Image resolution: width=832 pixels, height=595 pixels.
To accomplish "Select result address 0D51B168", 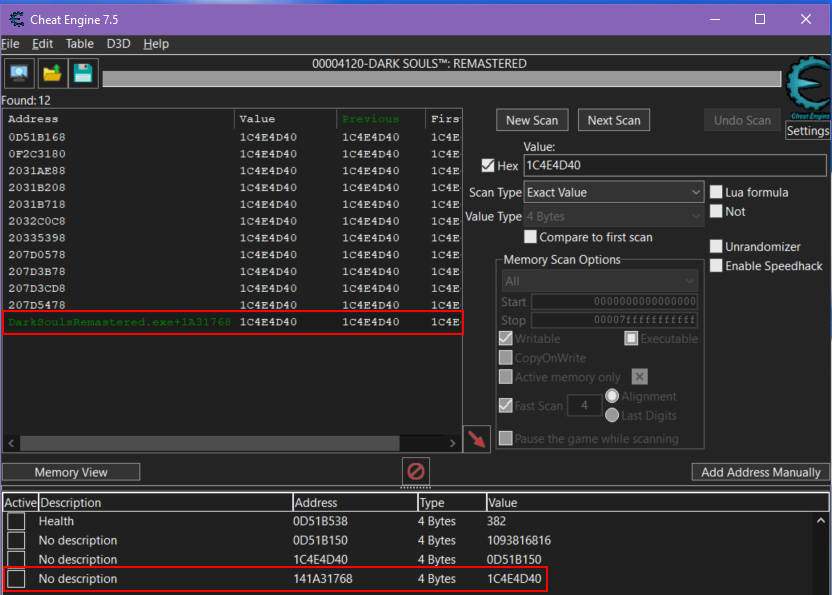I will click(x=37, y=137).
